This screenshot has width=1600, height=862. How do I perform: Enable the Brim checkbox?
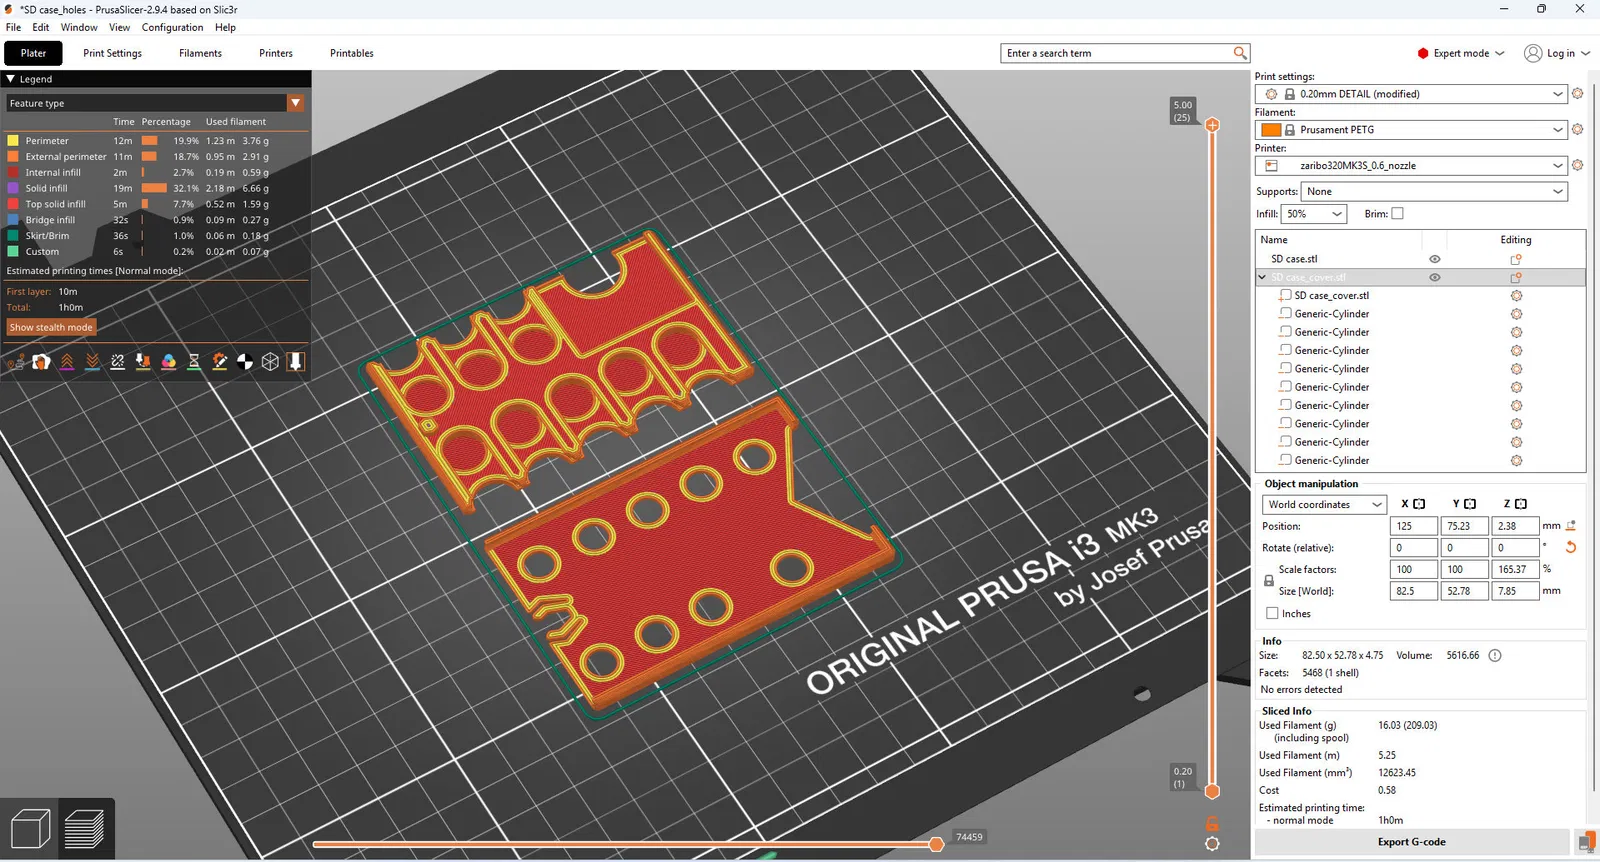(x=1397, y=213)
